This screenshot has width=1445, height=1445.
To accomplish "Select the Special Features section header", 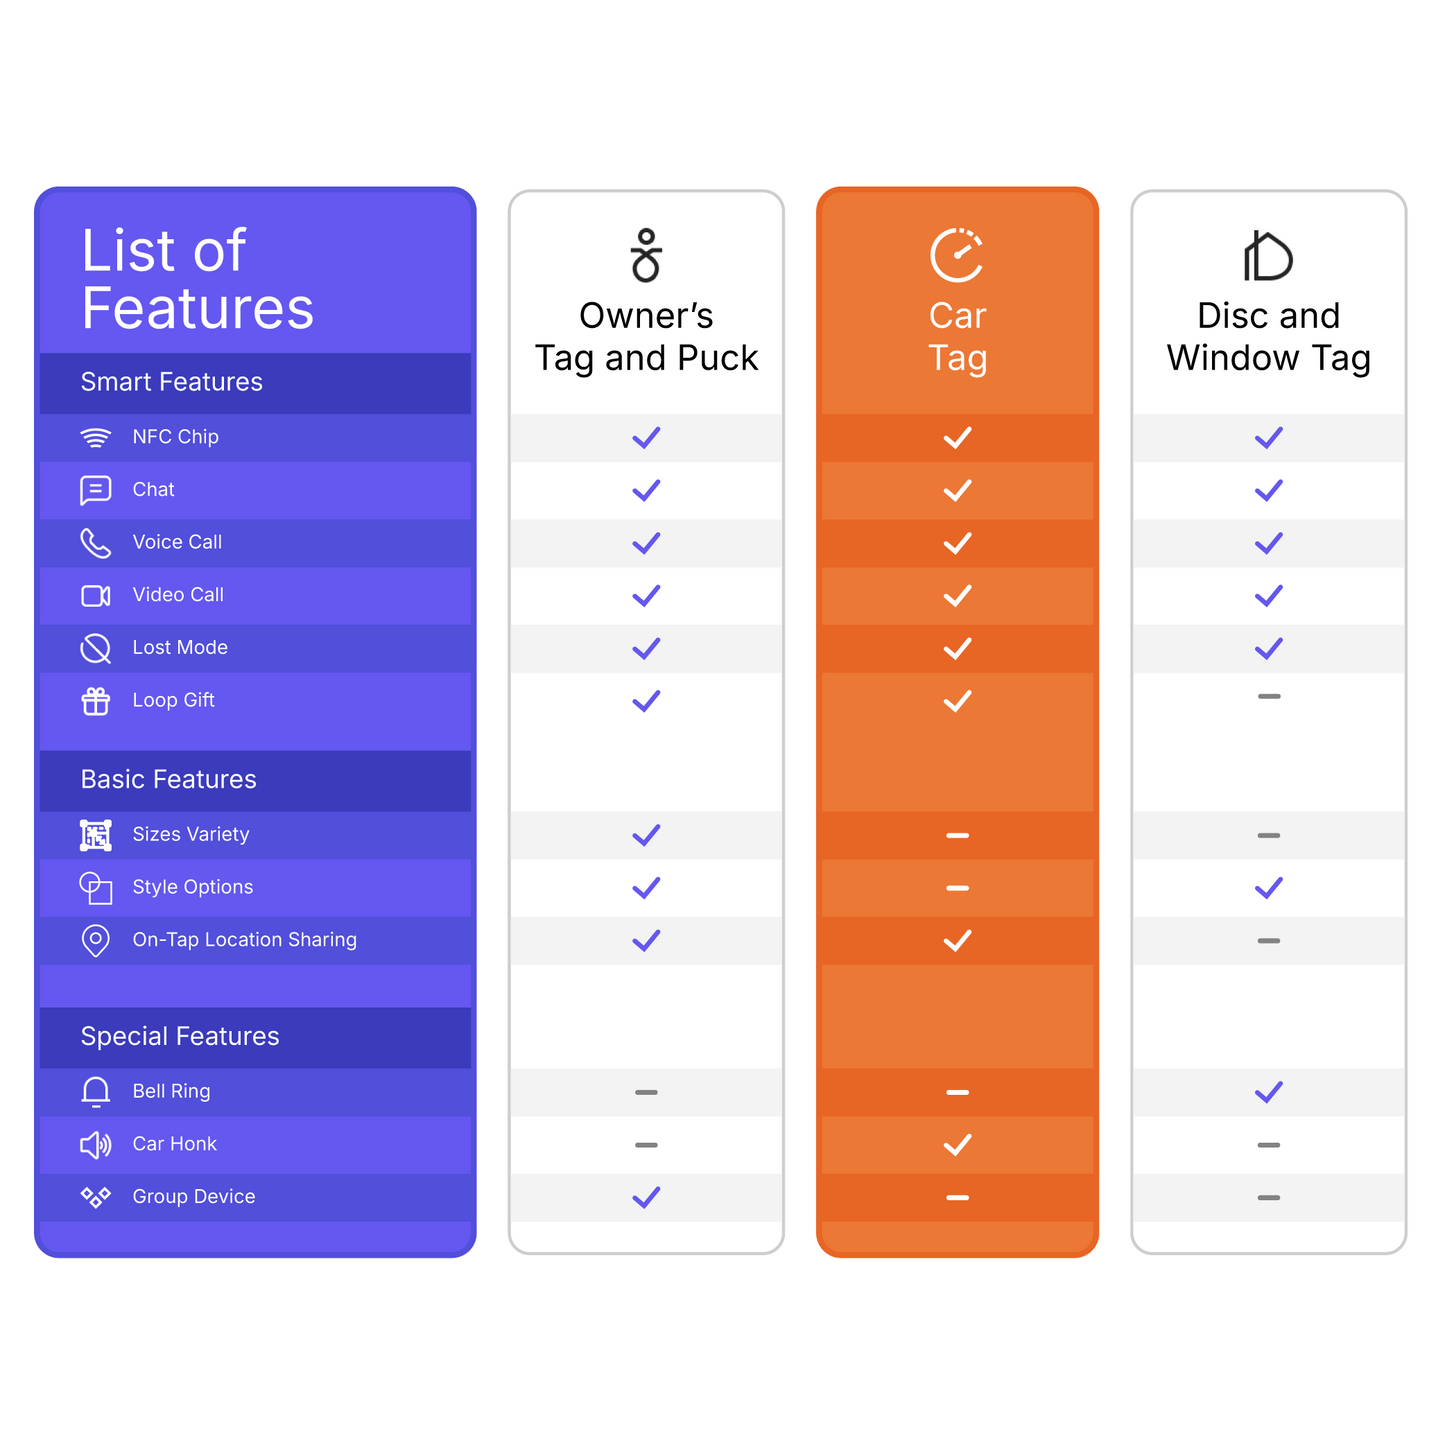I will tap(180, 1037).
